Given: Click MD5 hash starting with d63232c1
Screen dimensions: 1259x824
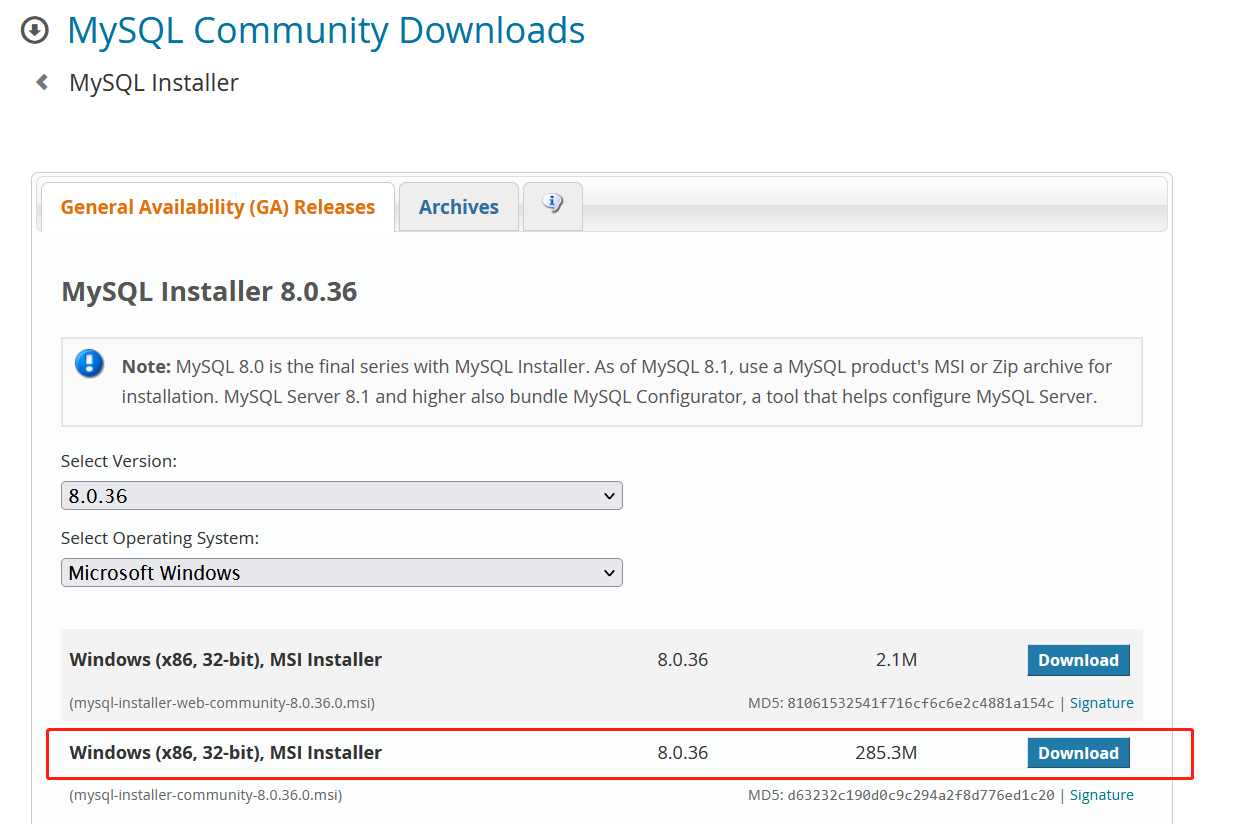Looking at the screenshot, I should tap(920, 796).
